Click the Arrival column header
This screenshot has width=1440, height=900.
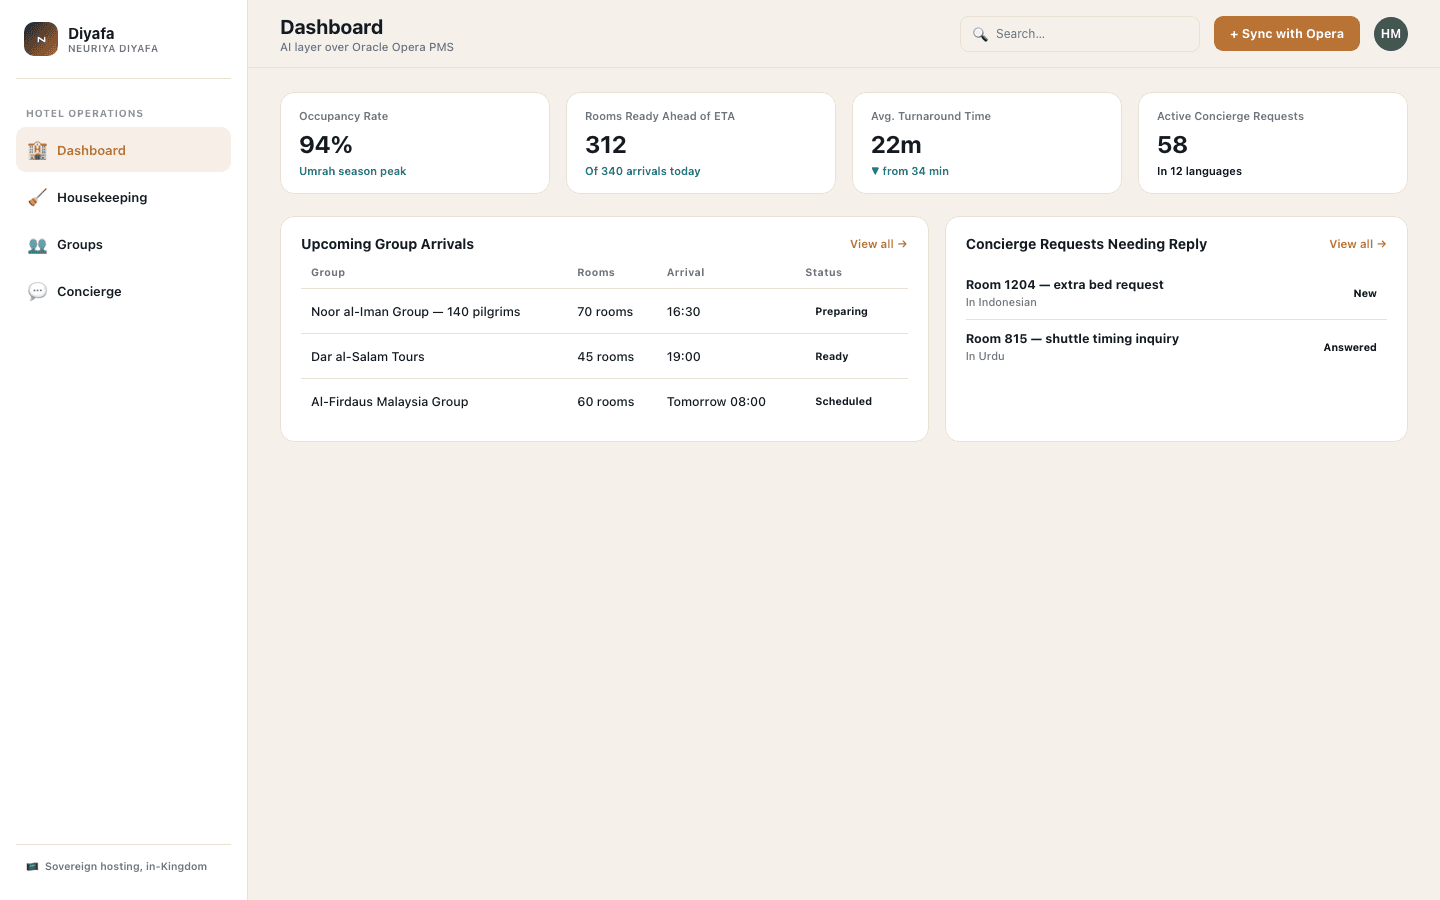(x=685, y=273)
